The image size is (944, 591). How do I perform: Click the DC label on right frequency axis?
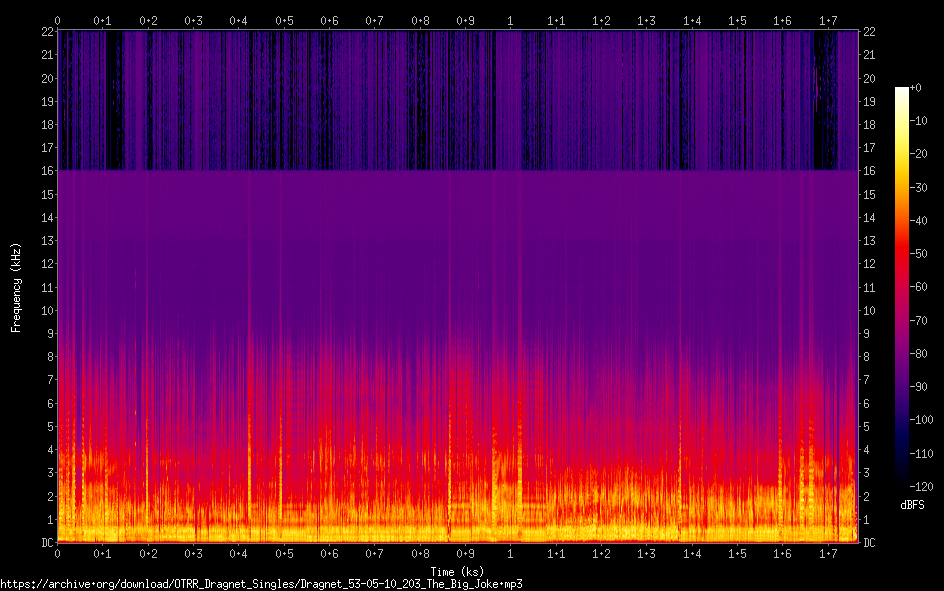point(868,543)
